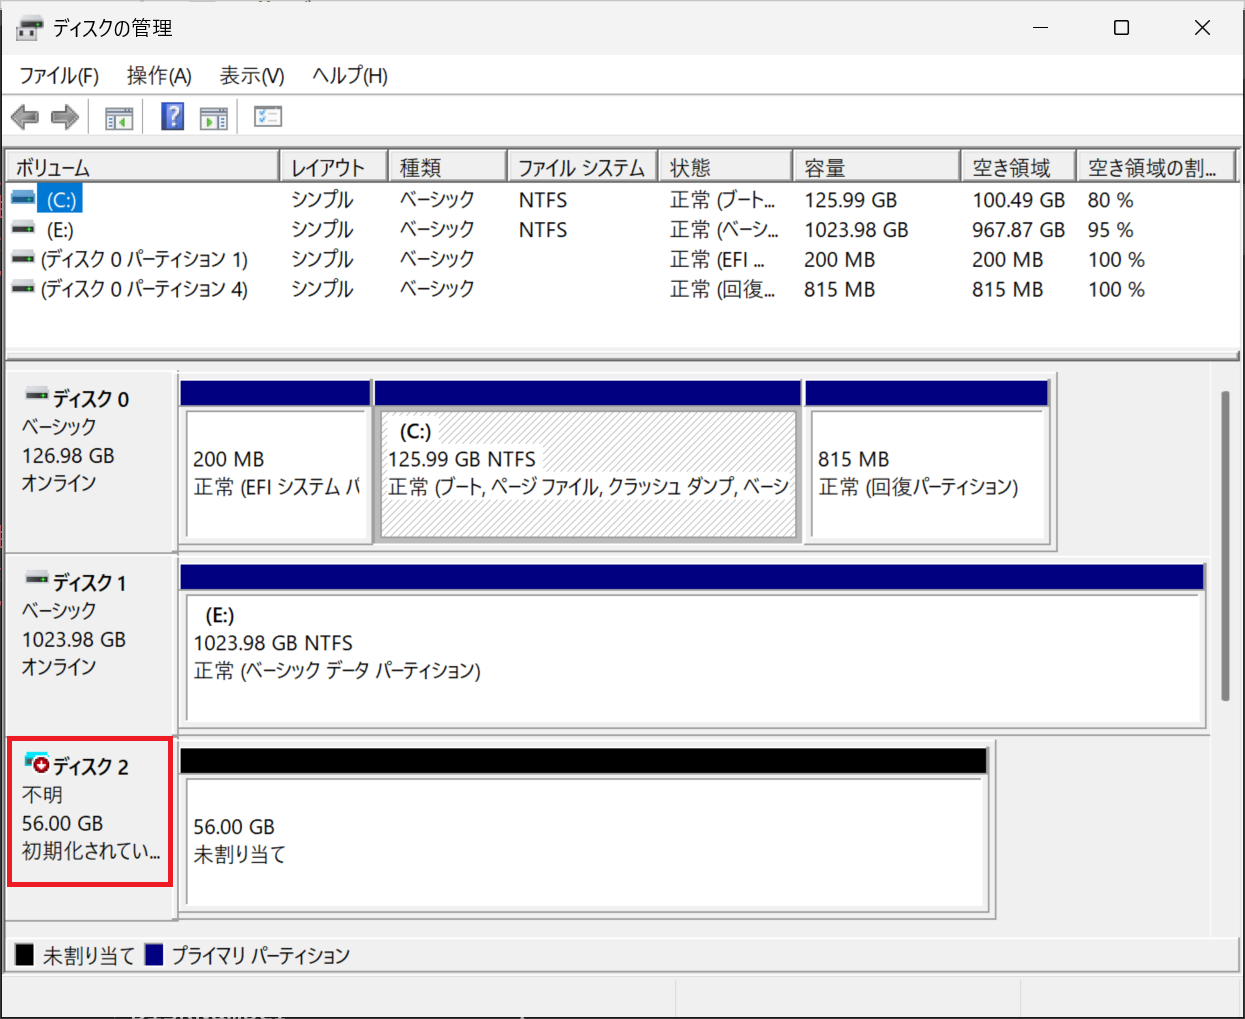This screenshot has height=1019, width=1245.
Task: Sort by the レイアウト column header
Action: (x=333, y=167)
